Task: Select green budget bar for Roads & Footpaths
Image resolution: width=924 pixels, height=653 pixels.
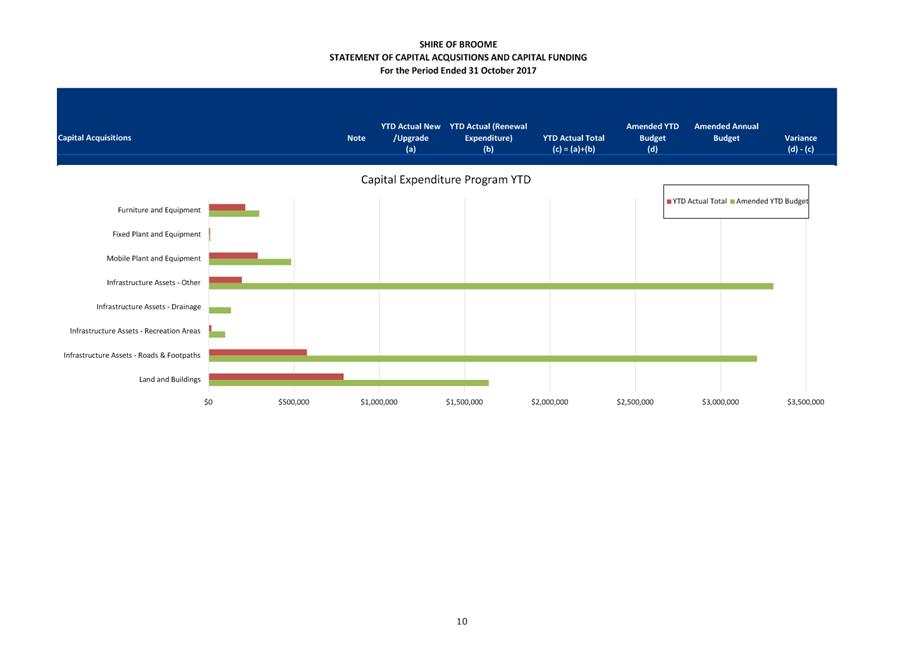Action: point(483,358)
